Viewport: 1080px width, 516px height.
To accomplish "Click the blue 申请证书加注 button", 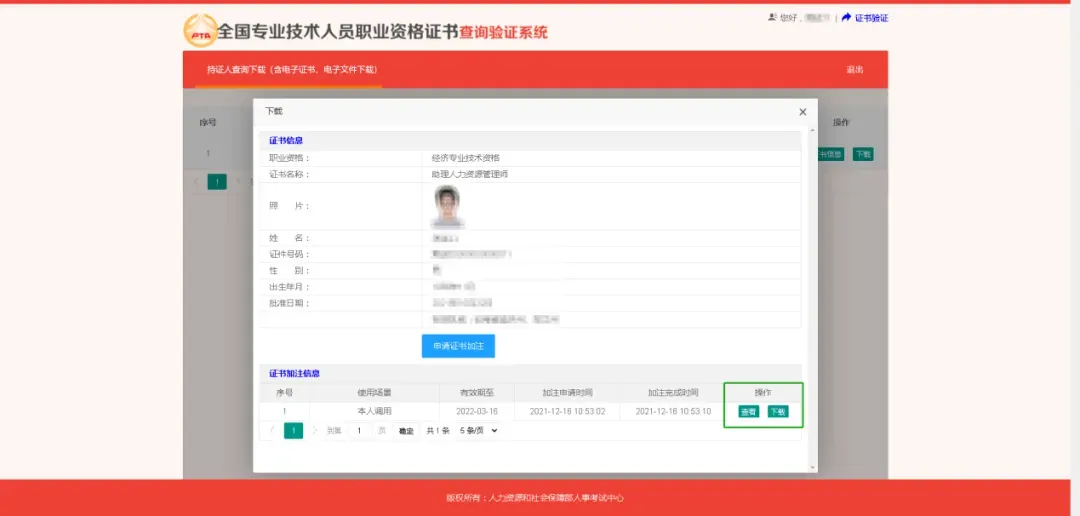I will coord(458,346).
